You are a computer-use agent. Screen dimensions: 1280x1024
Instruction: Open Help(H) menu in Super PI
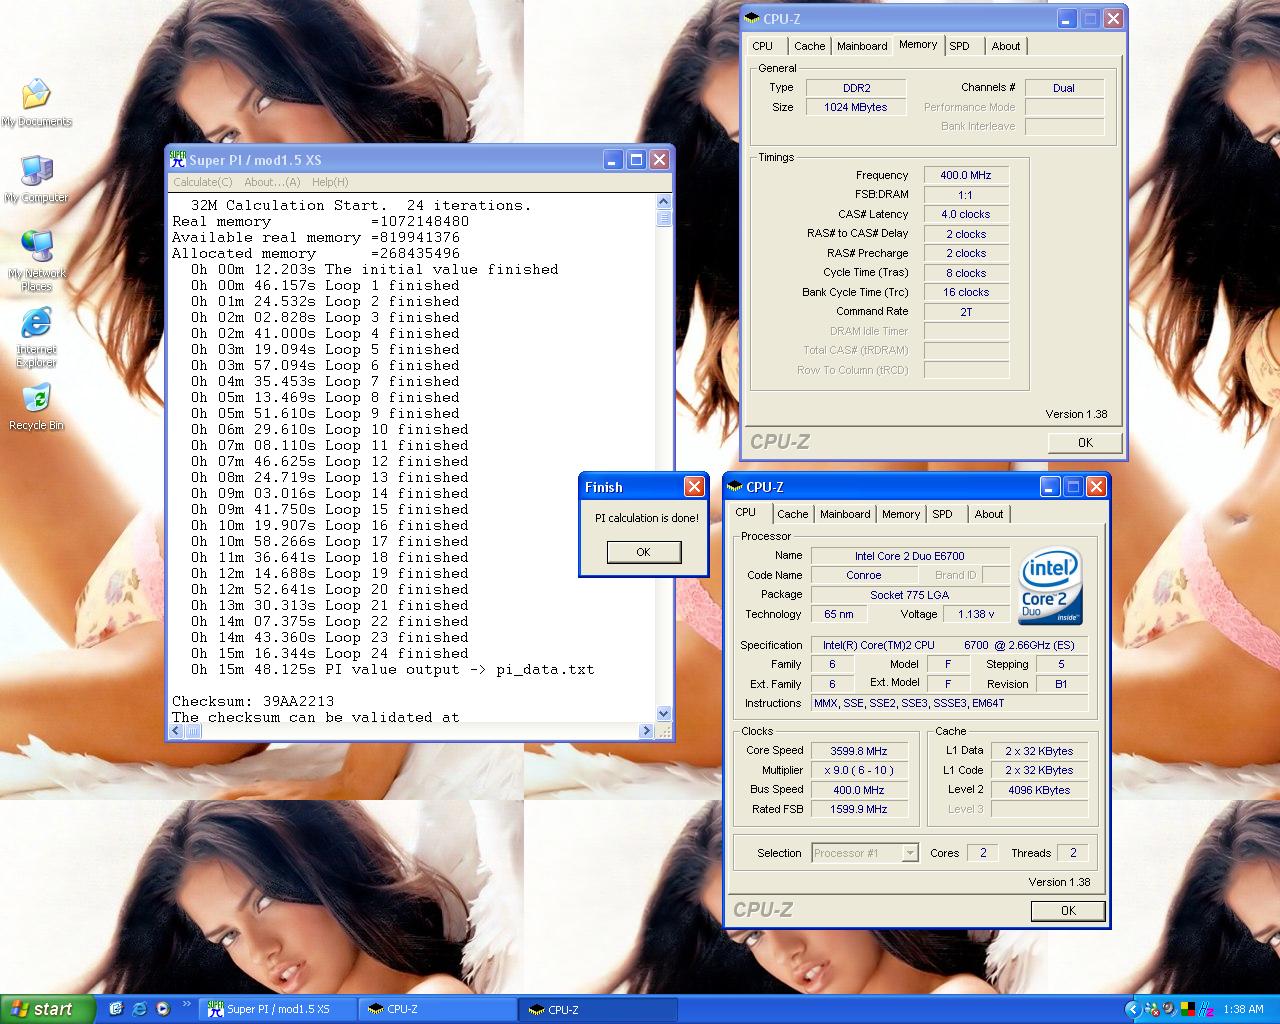point(330,182)
